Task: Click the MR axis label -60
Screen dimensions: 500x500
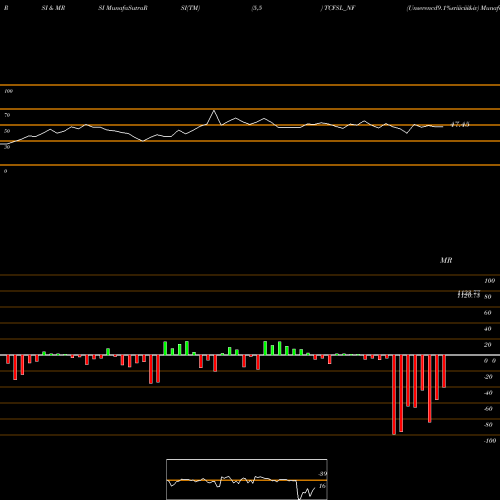Action: point(488,409)
